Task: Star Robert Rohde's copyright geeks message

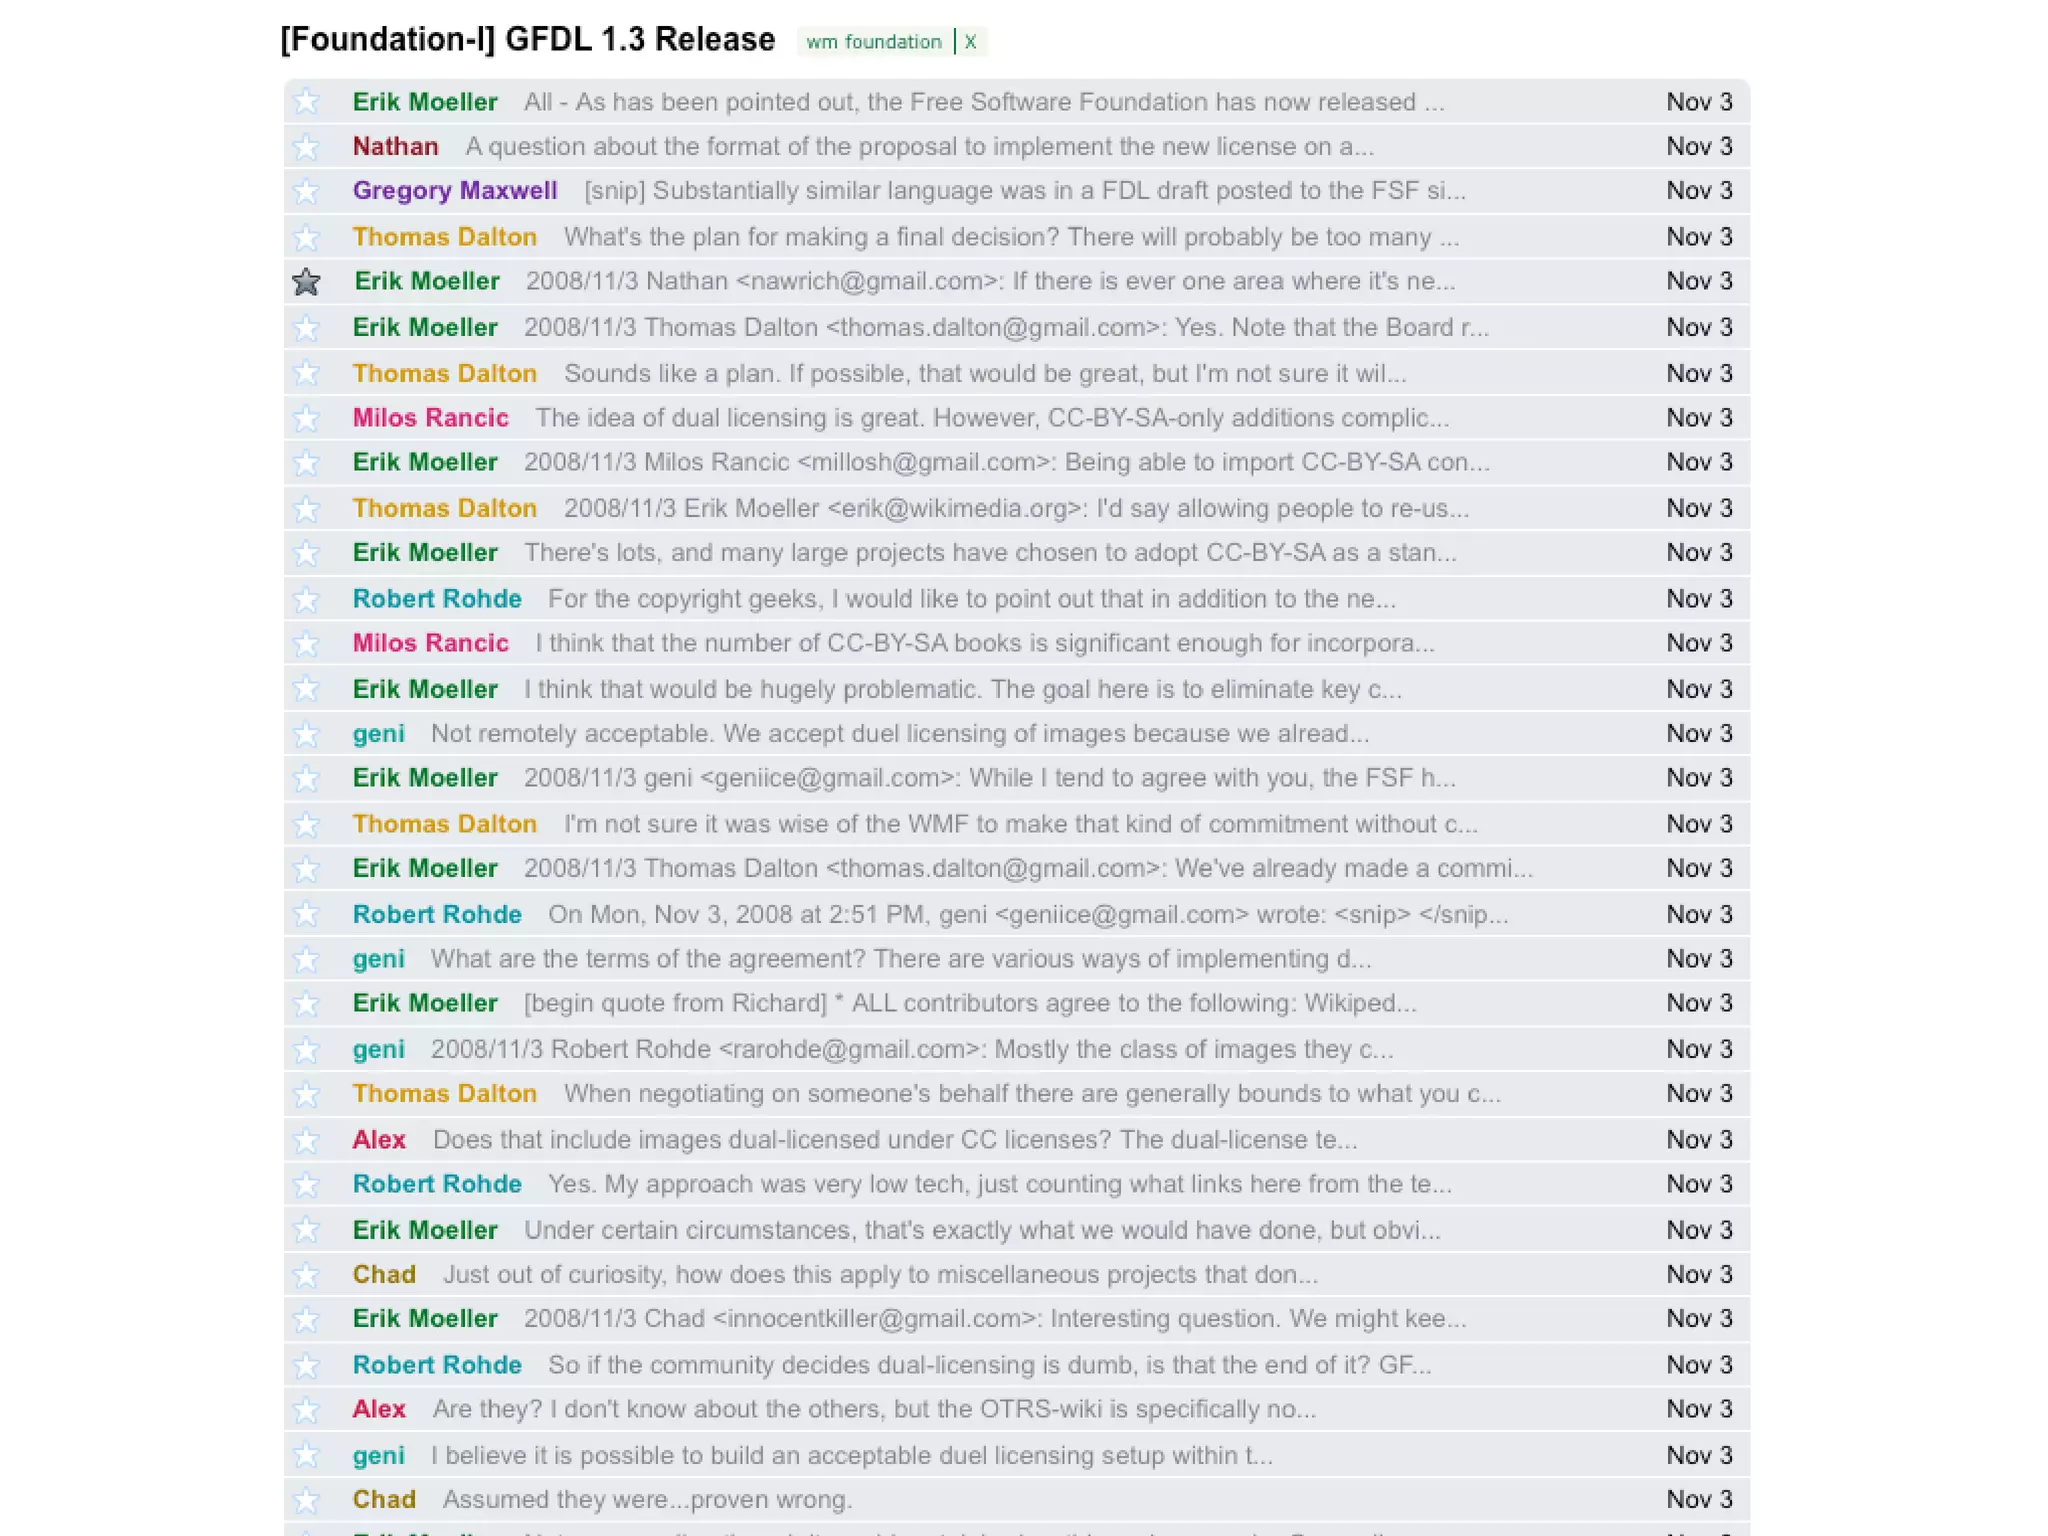Action: pyautogui.click(x=306, y=599)
